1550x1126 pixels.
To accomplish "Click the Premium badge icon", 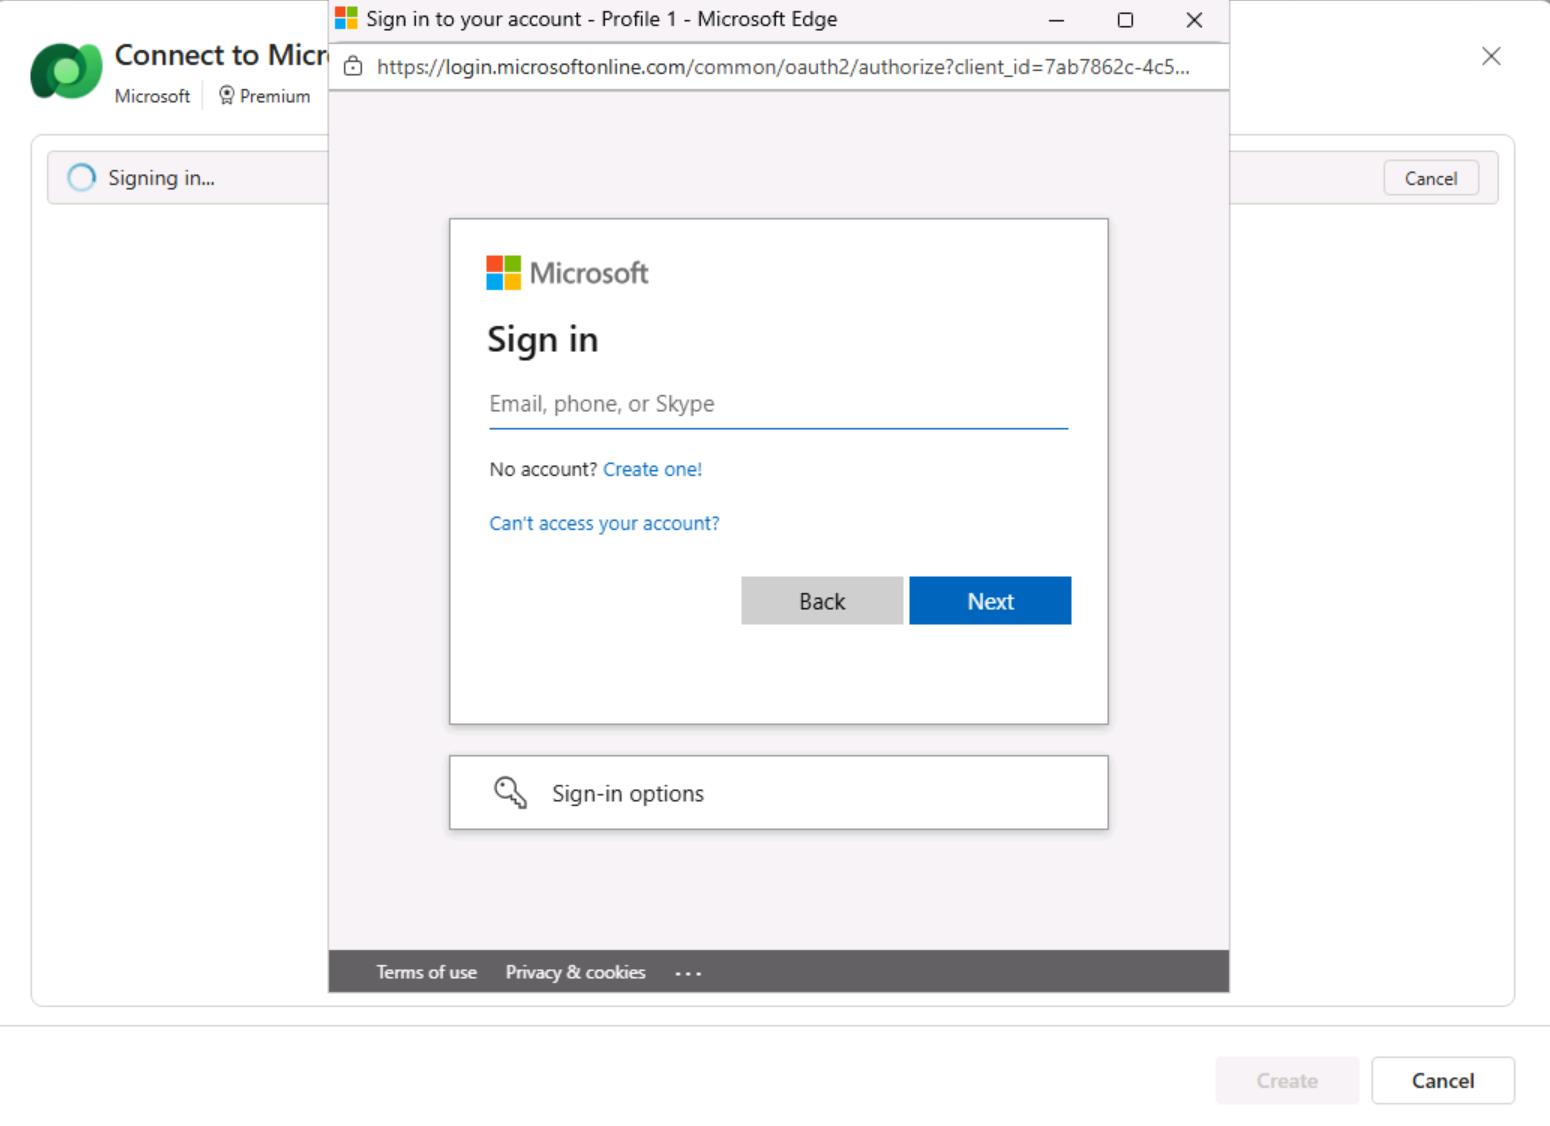I will click(227, 96).
